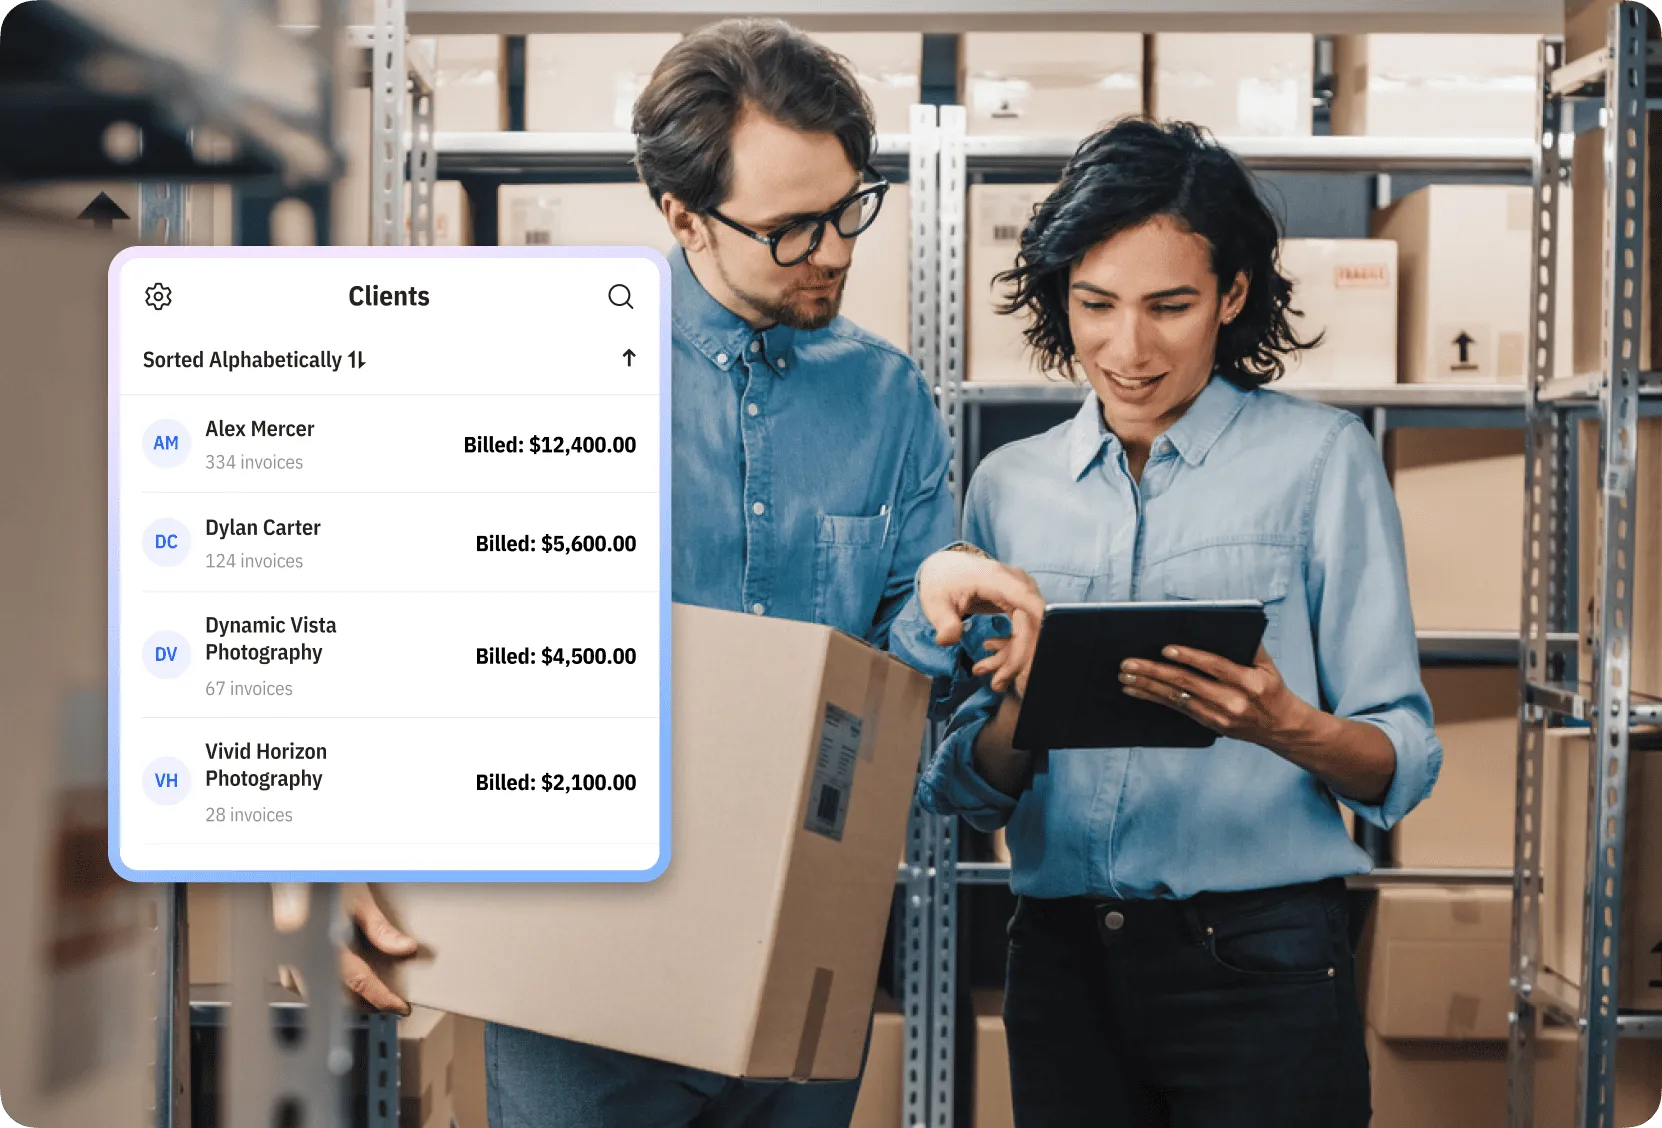Click the Clients panel title

388,296
